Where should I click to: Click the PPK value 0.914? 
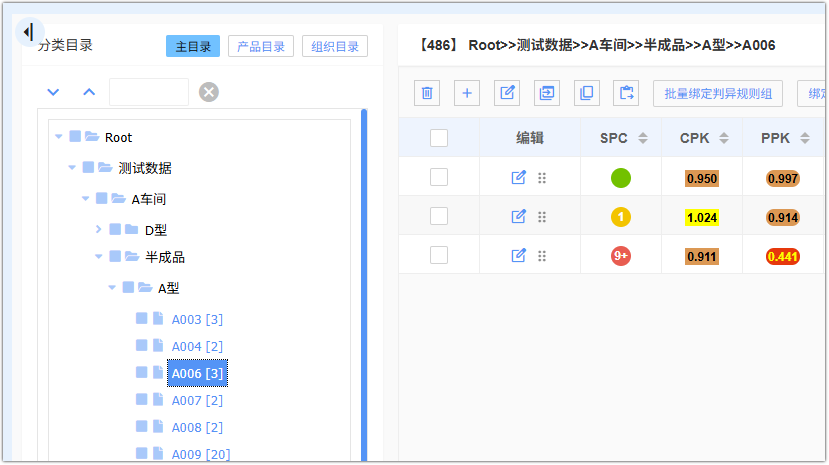click(x=782, y=218)
